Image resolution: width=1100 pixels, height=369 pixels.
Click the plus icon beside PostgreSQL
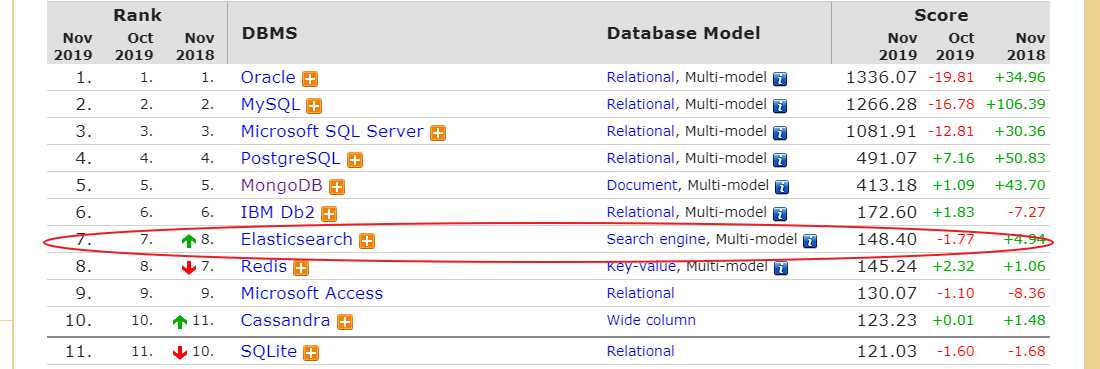(x=355, y=160)
